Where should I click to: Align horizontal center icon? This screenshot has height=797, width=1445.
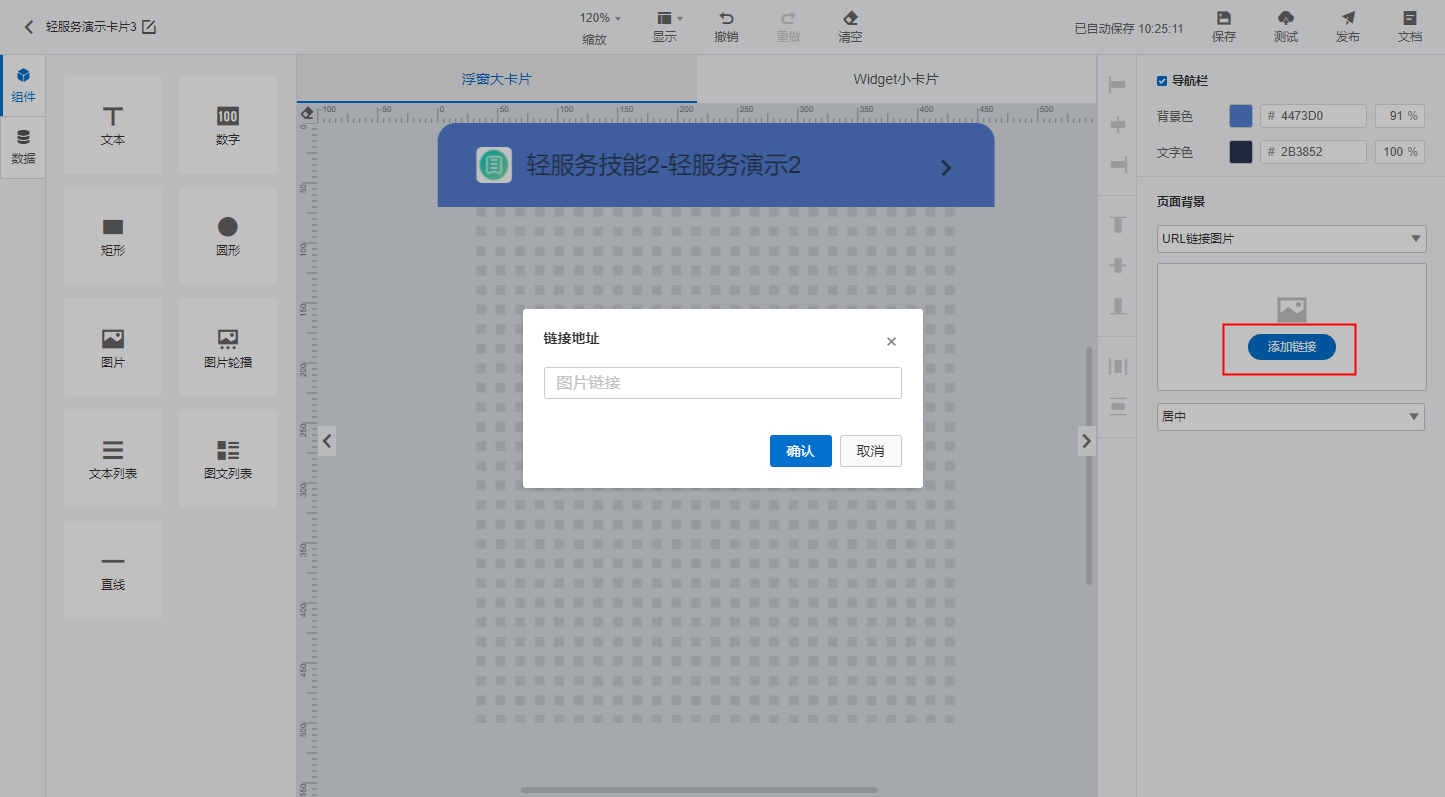pos(1118,124)
